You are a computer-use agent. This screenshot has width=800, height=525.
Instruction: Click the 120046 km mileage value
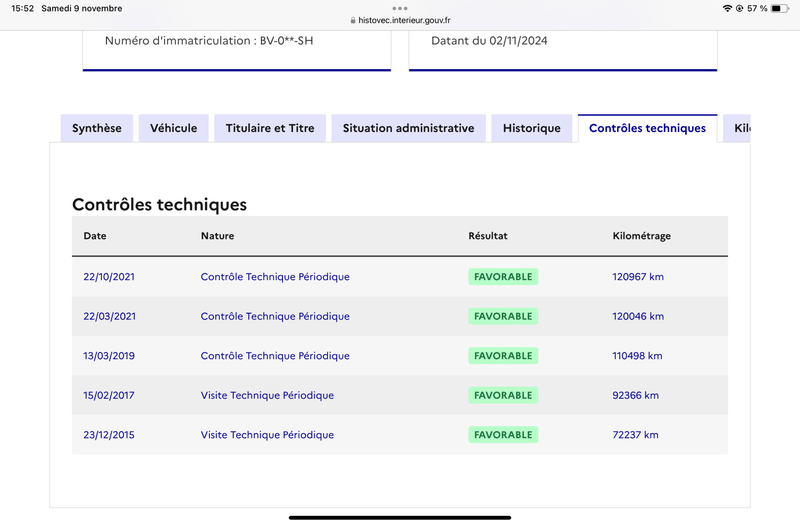pos(638,316)
